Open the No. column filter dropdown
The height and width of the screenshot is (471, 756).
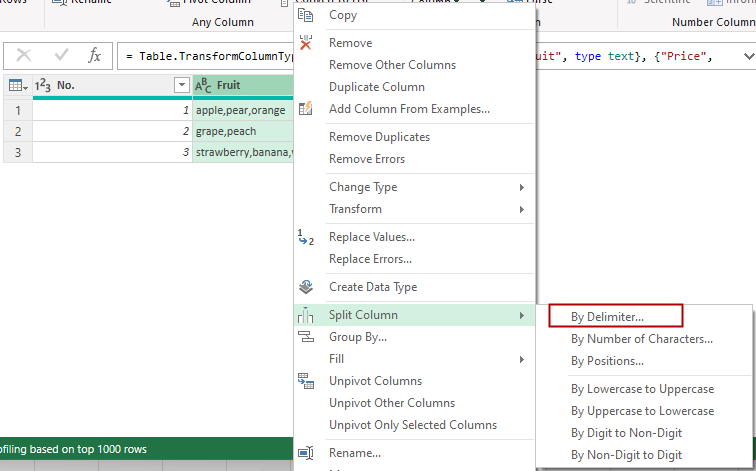click(181, 86)
